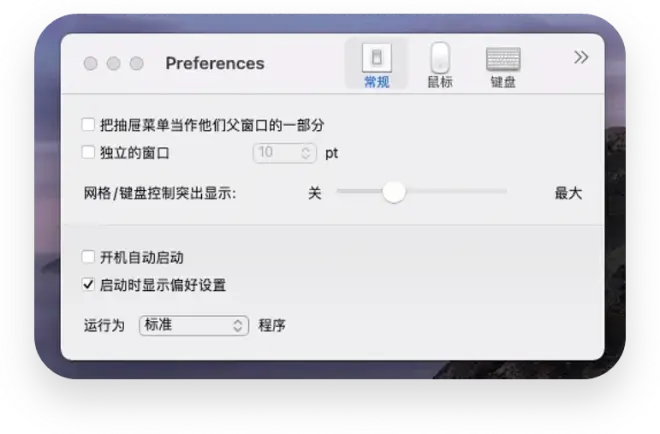Click the 关 label of slider
Viewport: 660px width, 434px height.
click(x=314, y=193)
